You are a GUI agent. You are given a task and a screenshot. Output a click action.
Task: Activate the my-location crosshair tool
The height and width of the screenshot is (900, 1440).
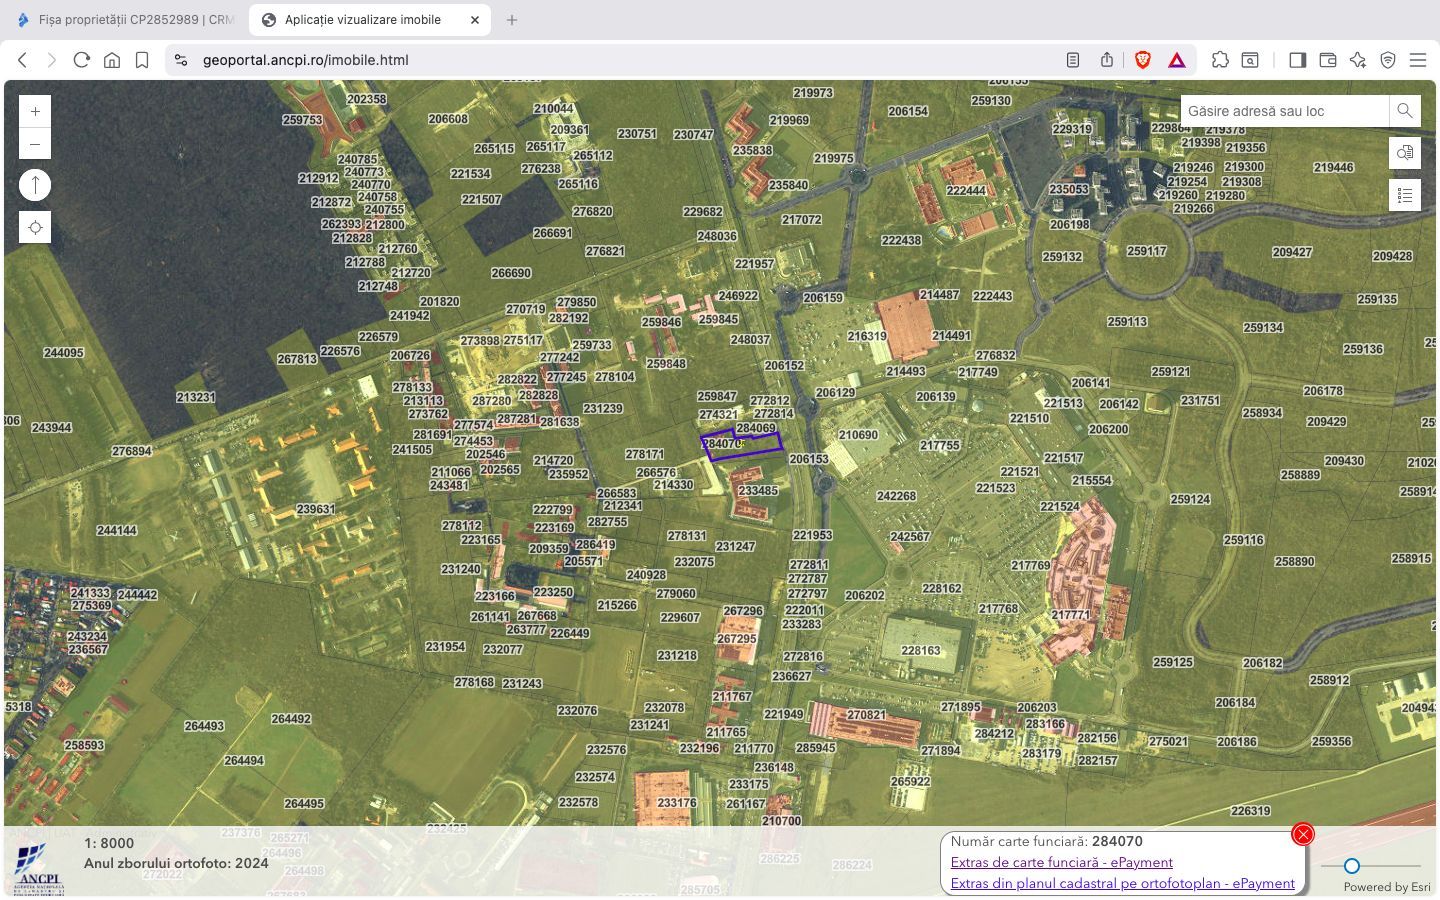[35, 227]
